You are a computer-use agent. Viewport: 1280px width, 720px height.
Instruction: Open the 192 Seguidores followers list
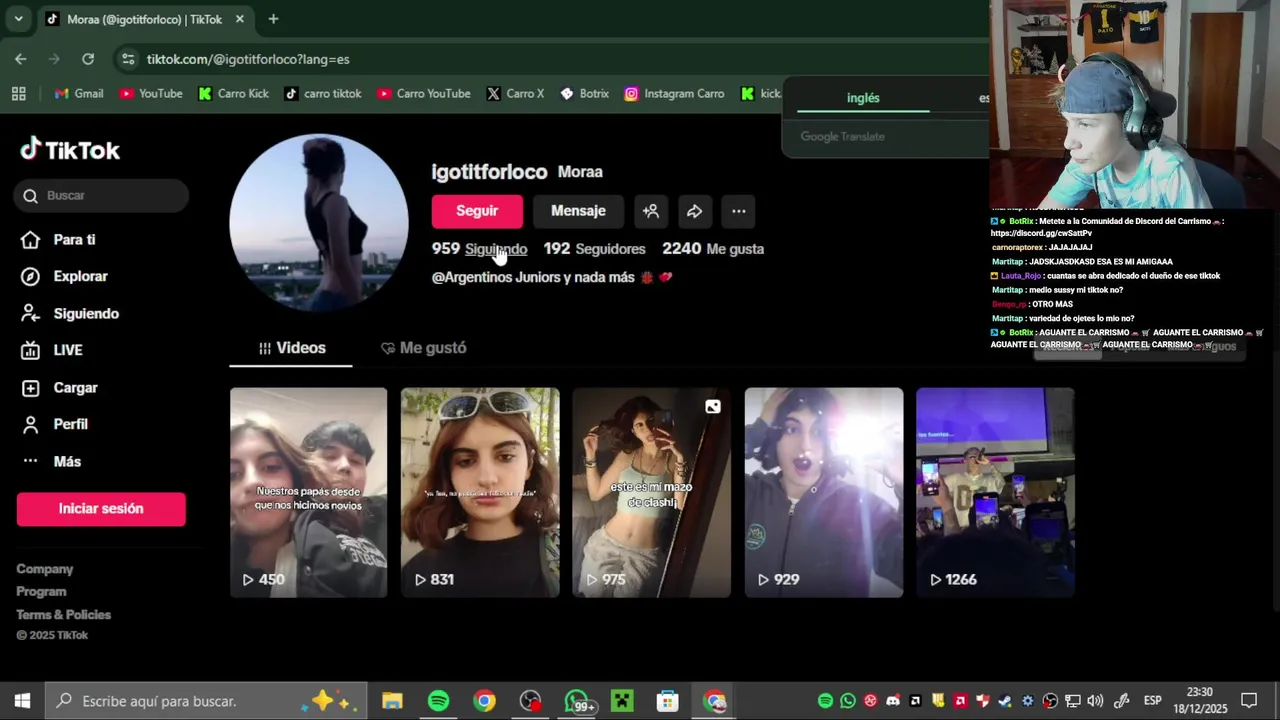click(594, 249)
